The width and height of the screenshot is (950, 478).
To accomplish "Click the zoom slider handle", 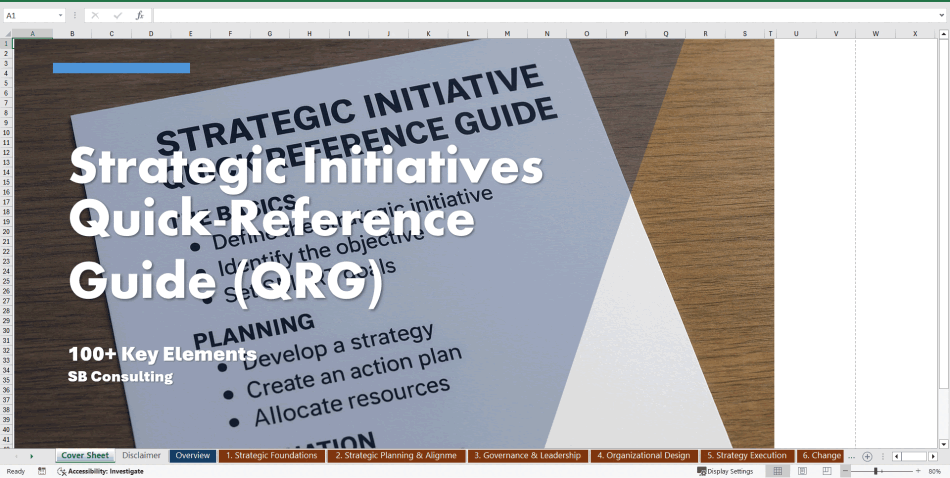I will pyautogui.click(x=875, y=471).
